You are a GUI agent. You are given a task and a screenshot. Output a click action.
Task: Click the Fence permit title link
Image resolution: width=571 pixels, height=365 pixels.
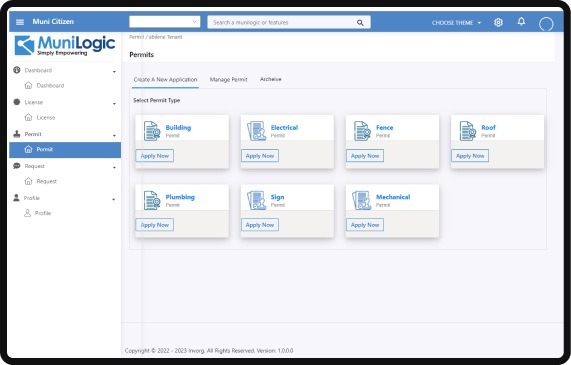(385, 127)
